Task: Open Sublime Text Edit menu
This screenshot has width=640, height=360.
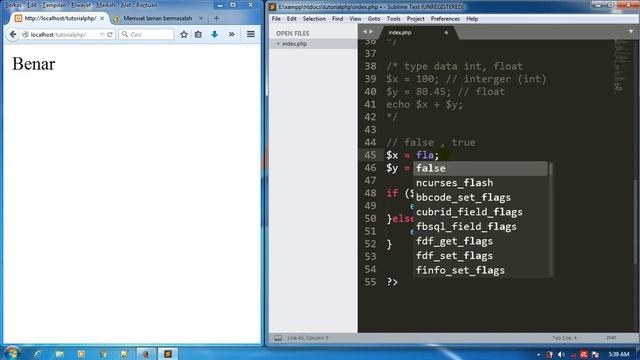Action: pos(291,19)
